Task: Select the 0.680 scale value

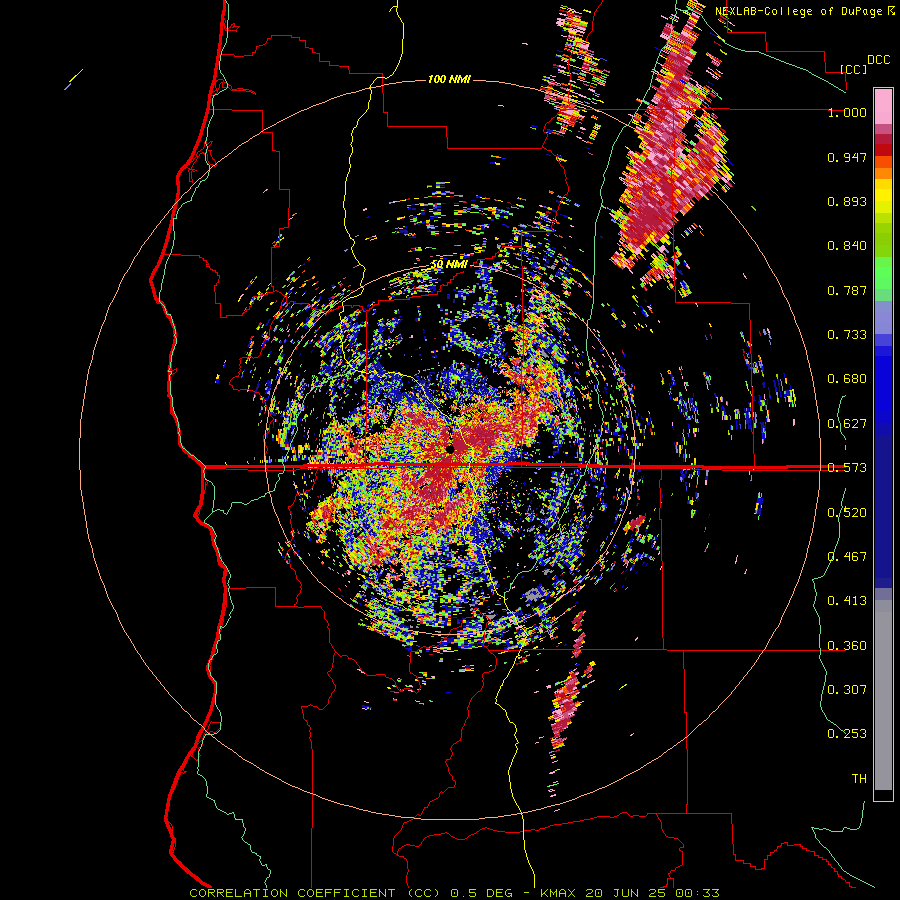Action: click(847, 379)
